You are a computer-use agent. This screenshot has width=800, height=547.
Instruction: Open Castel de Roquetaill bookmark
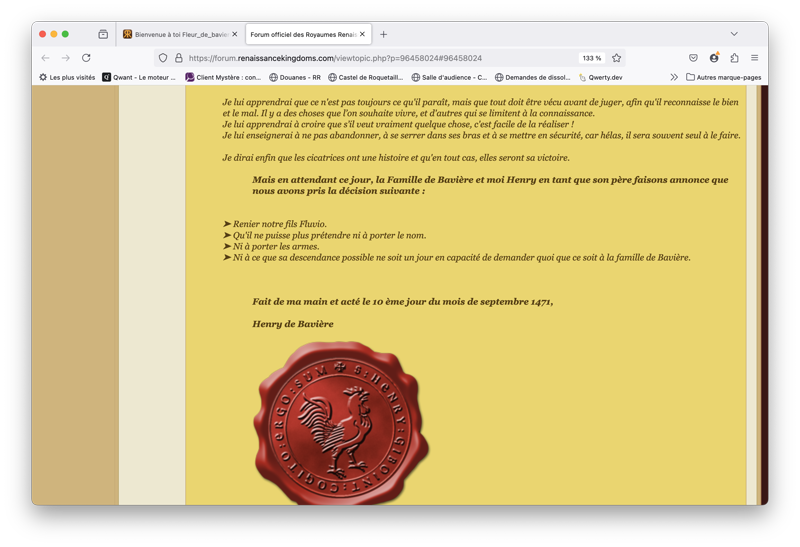[366, 78]
